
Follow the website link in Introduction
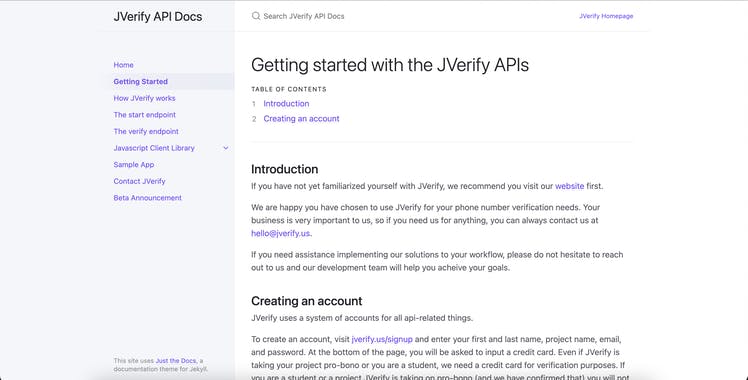coord(569,186)
